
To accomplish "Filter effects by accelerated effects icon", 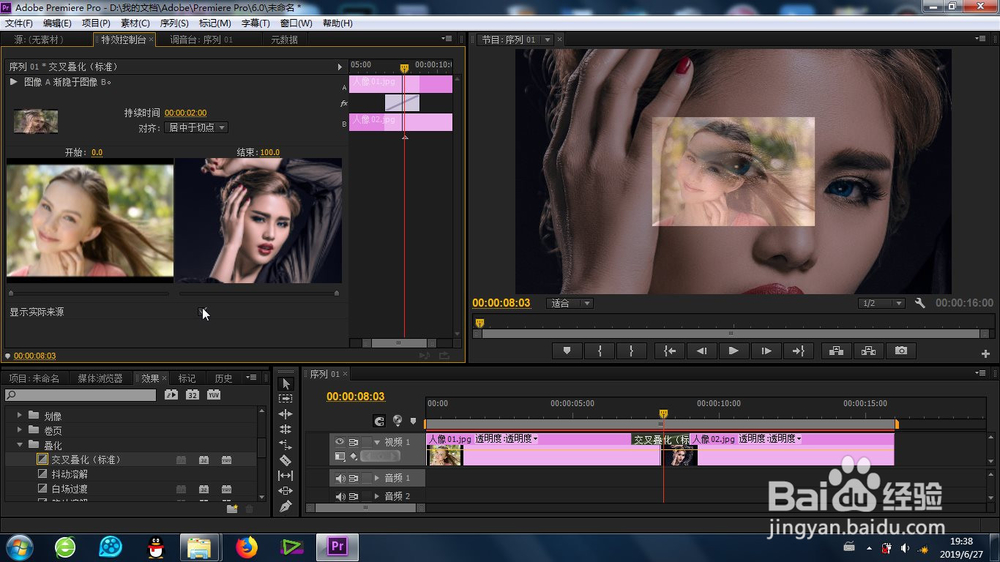I will (x=172, y=395).
